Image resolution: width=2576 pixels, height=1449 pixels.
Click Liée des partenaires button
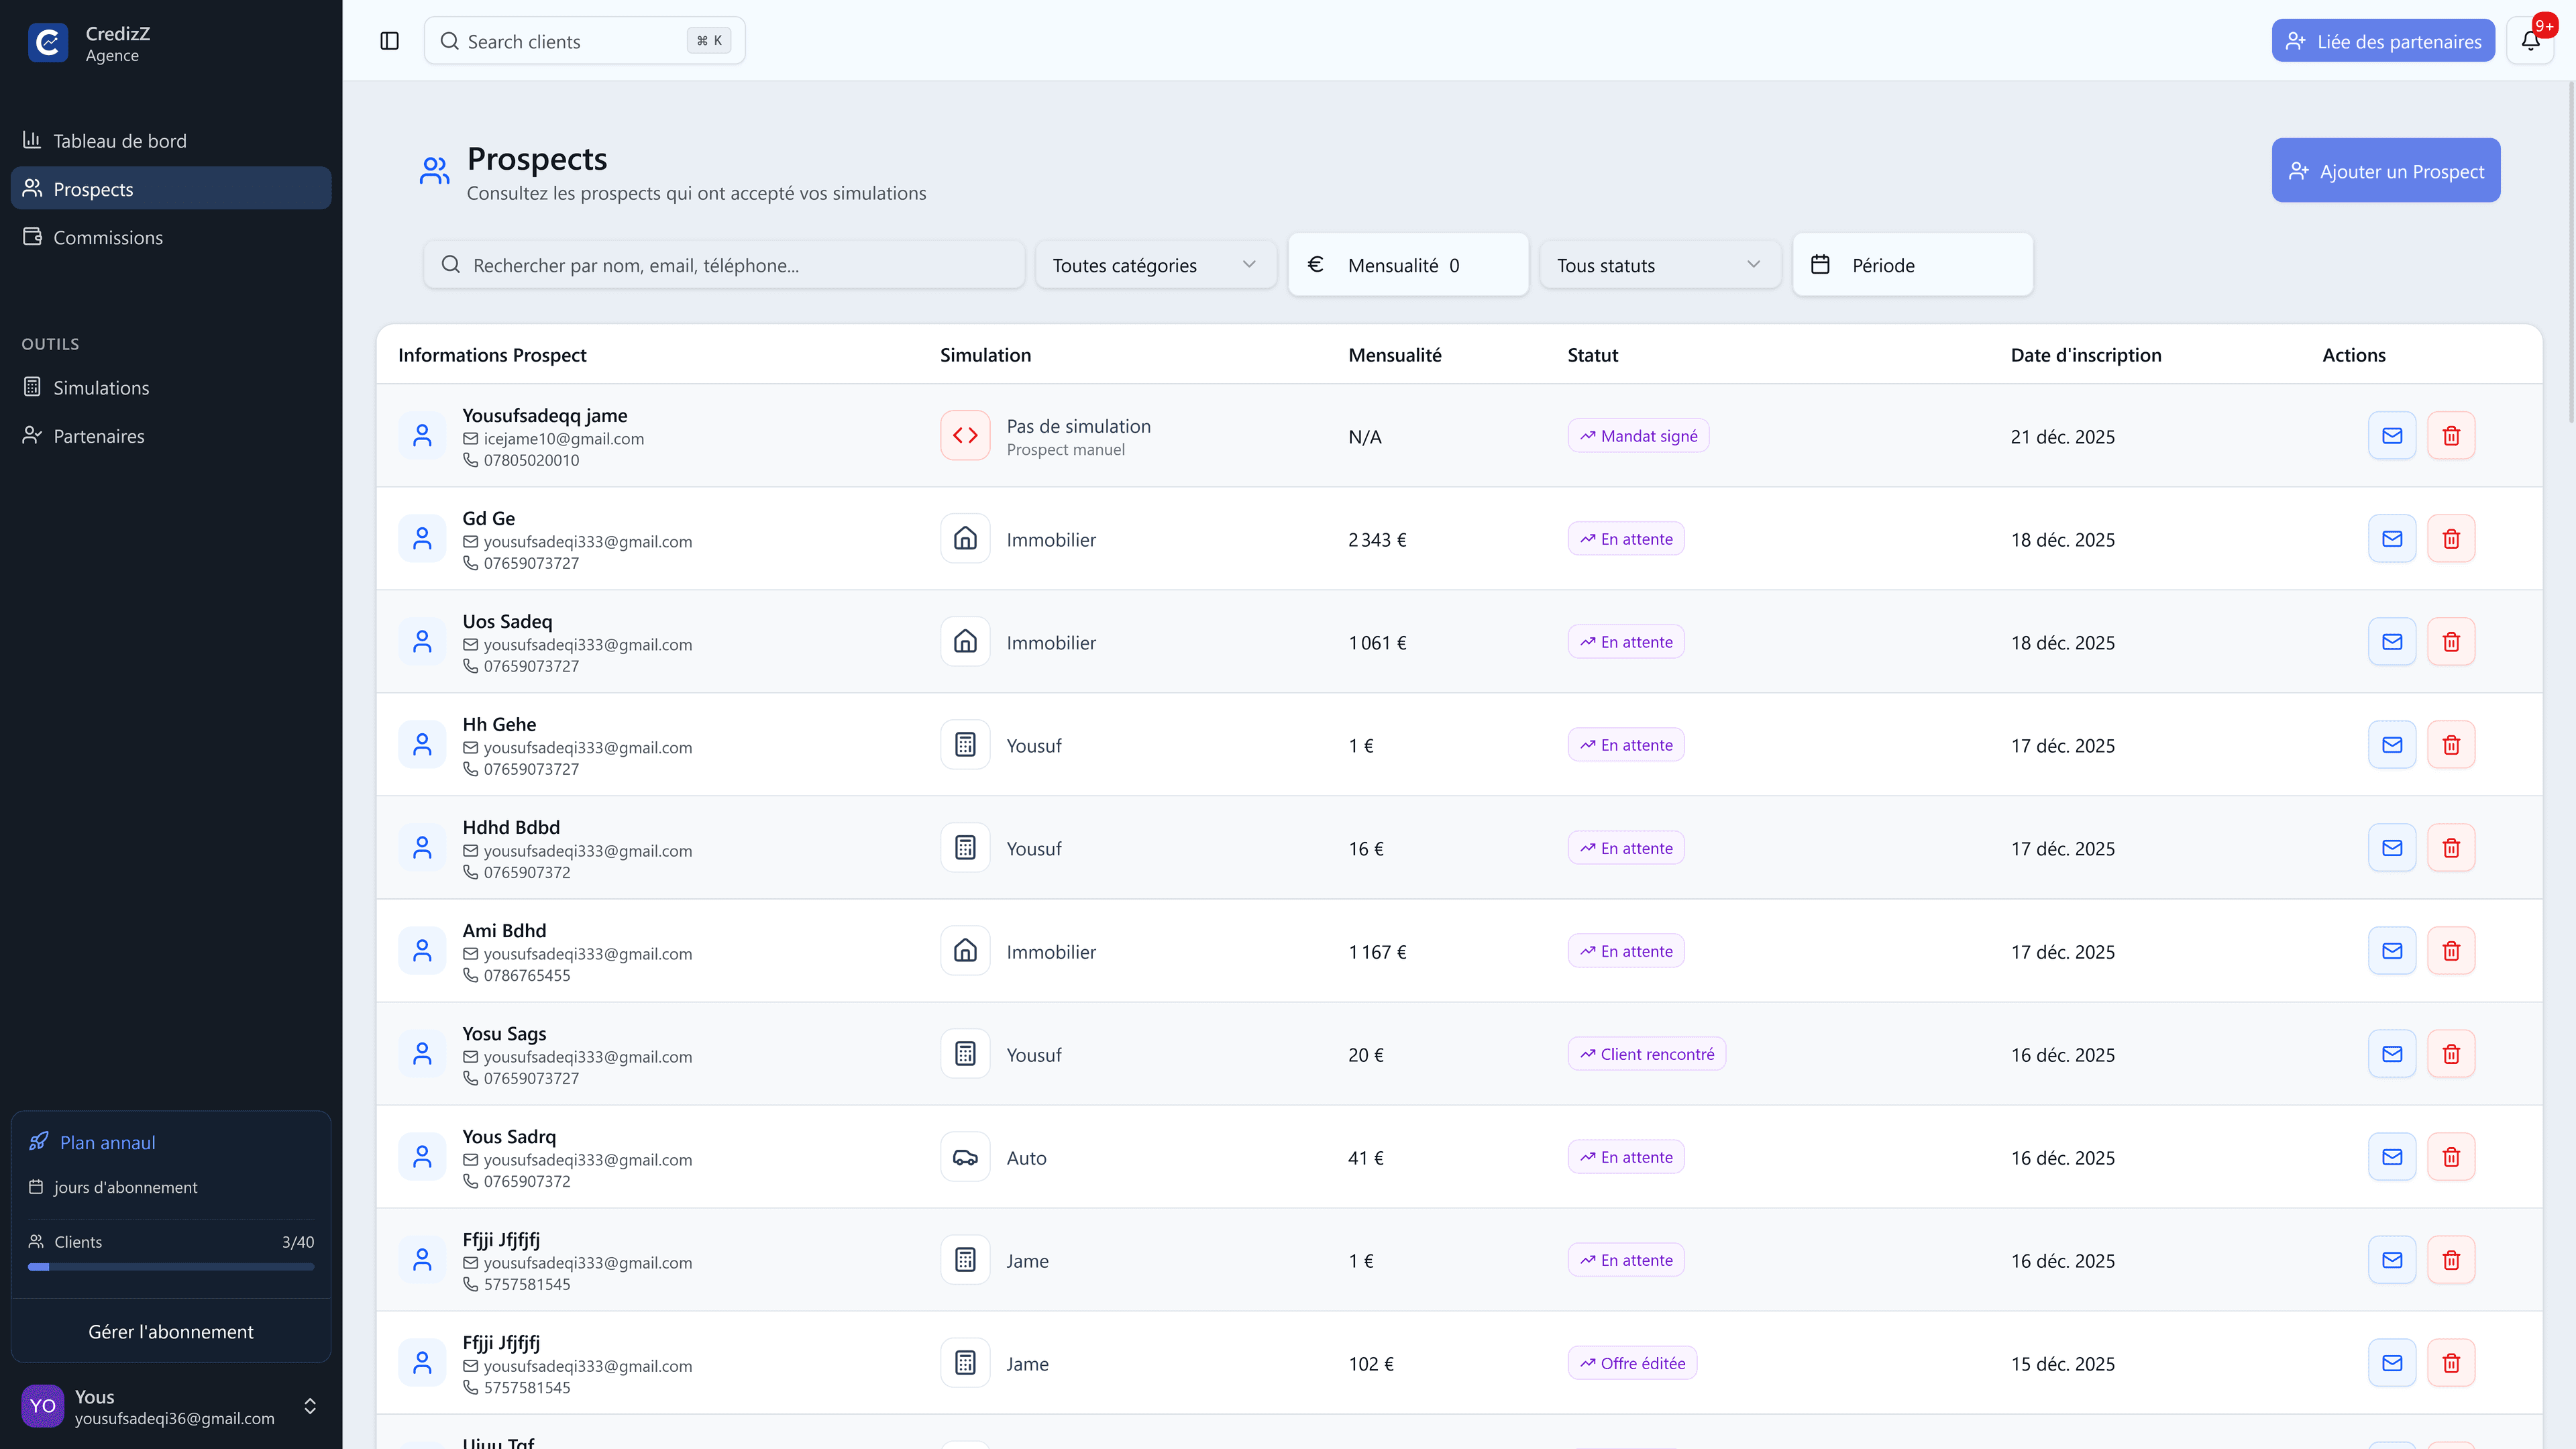click(2383, 41)
